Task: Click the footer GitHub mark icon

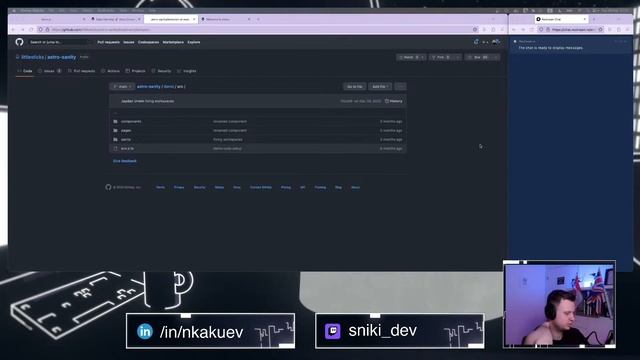Action: tap(108, 187)
